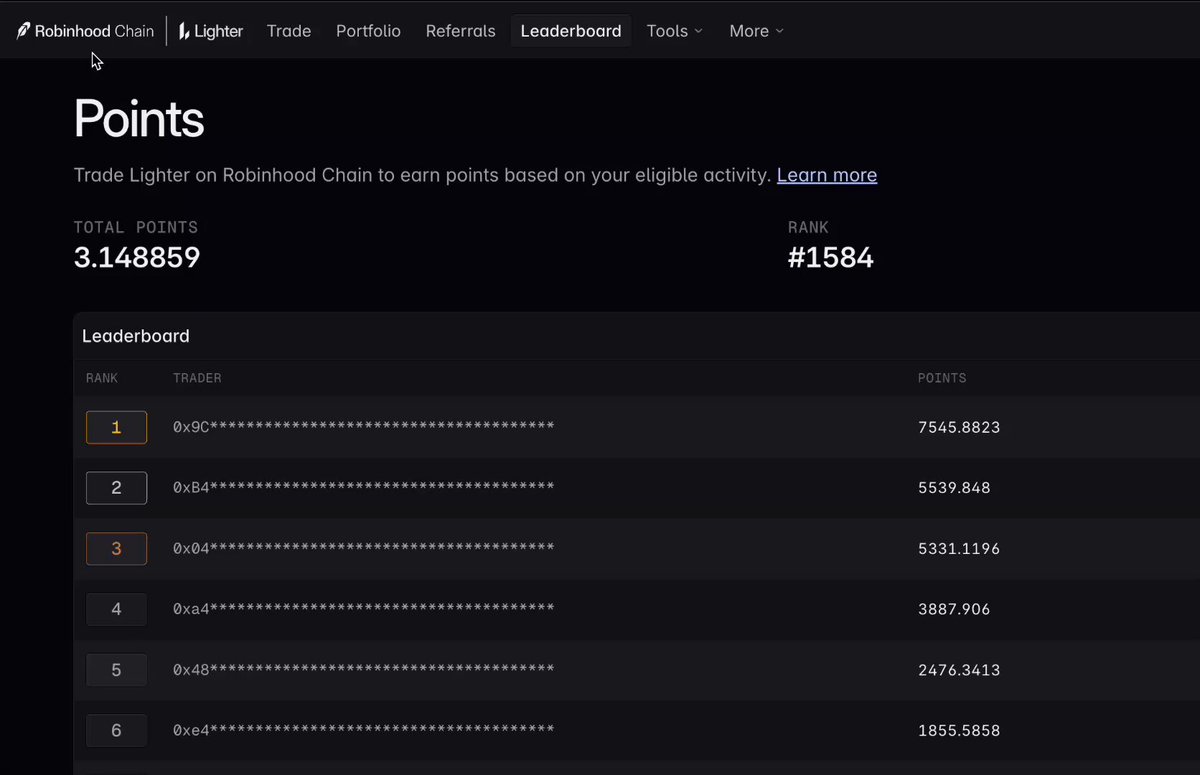This screenshot has width=1200, height=775.
Task: Click the Lighter logo icon
Action: pyautogui.click(x=184, y=31)
